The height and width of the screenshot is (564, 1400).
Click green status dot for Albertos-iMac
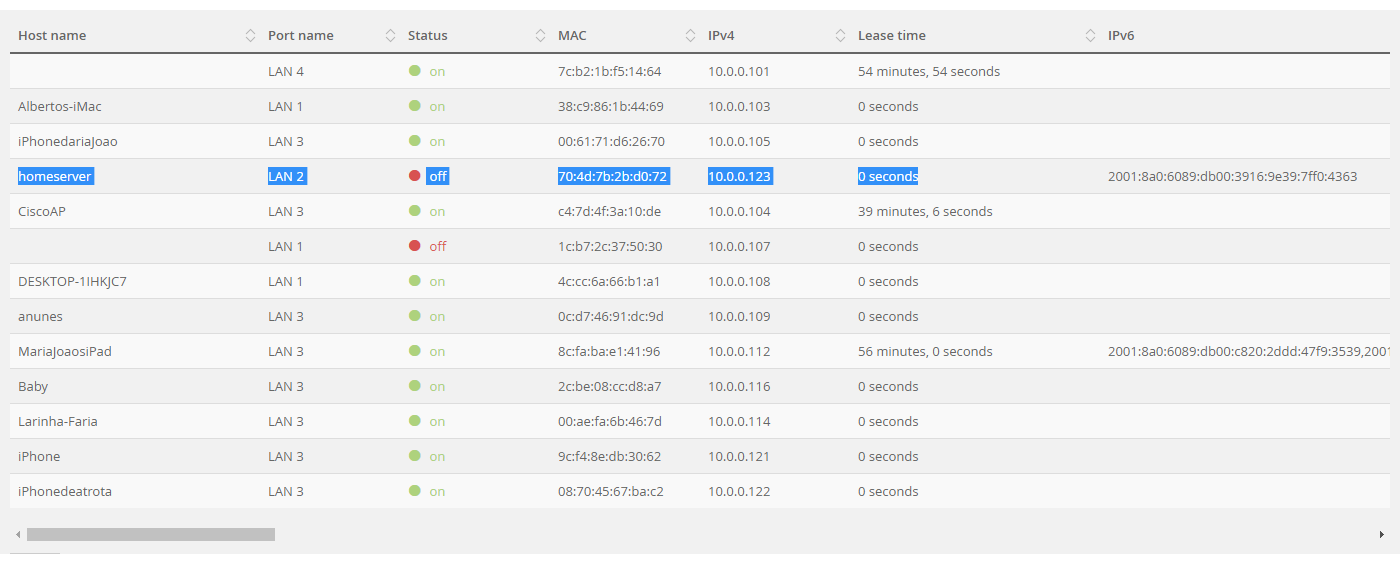(414, 106)
